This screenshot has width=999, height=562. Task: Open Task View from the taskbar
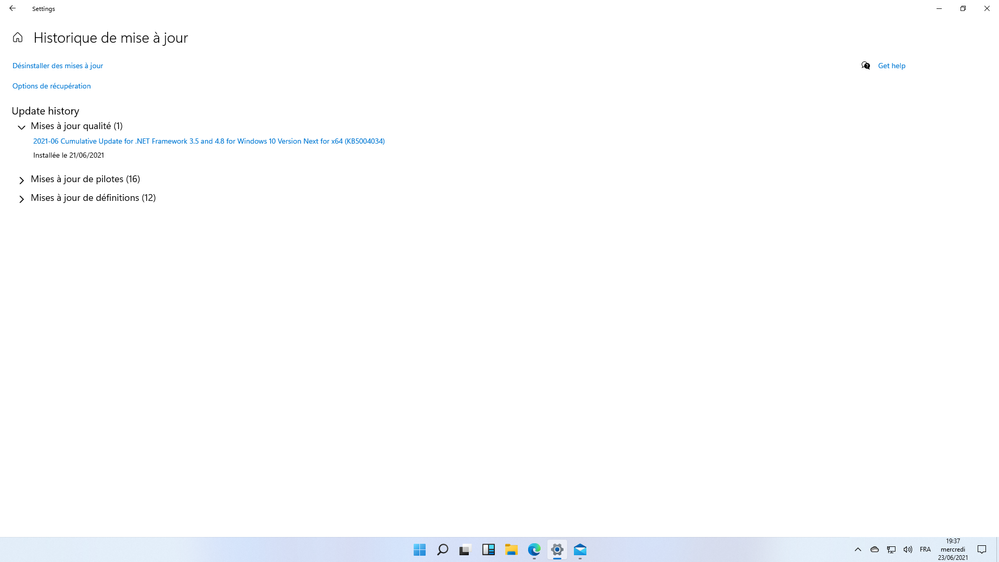pyautogui.click(x=465, y=550)
